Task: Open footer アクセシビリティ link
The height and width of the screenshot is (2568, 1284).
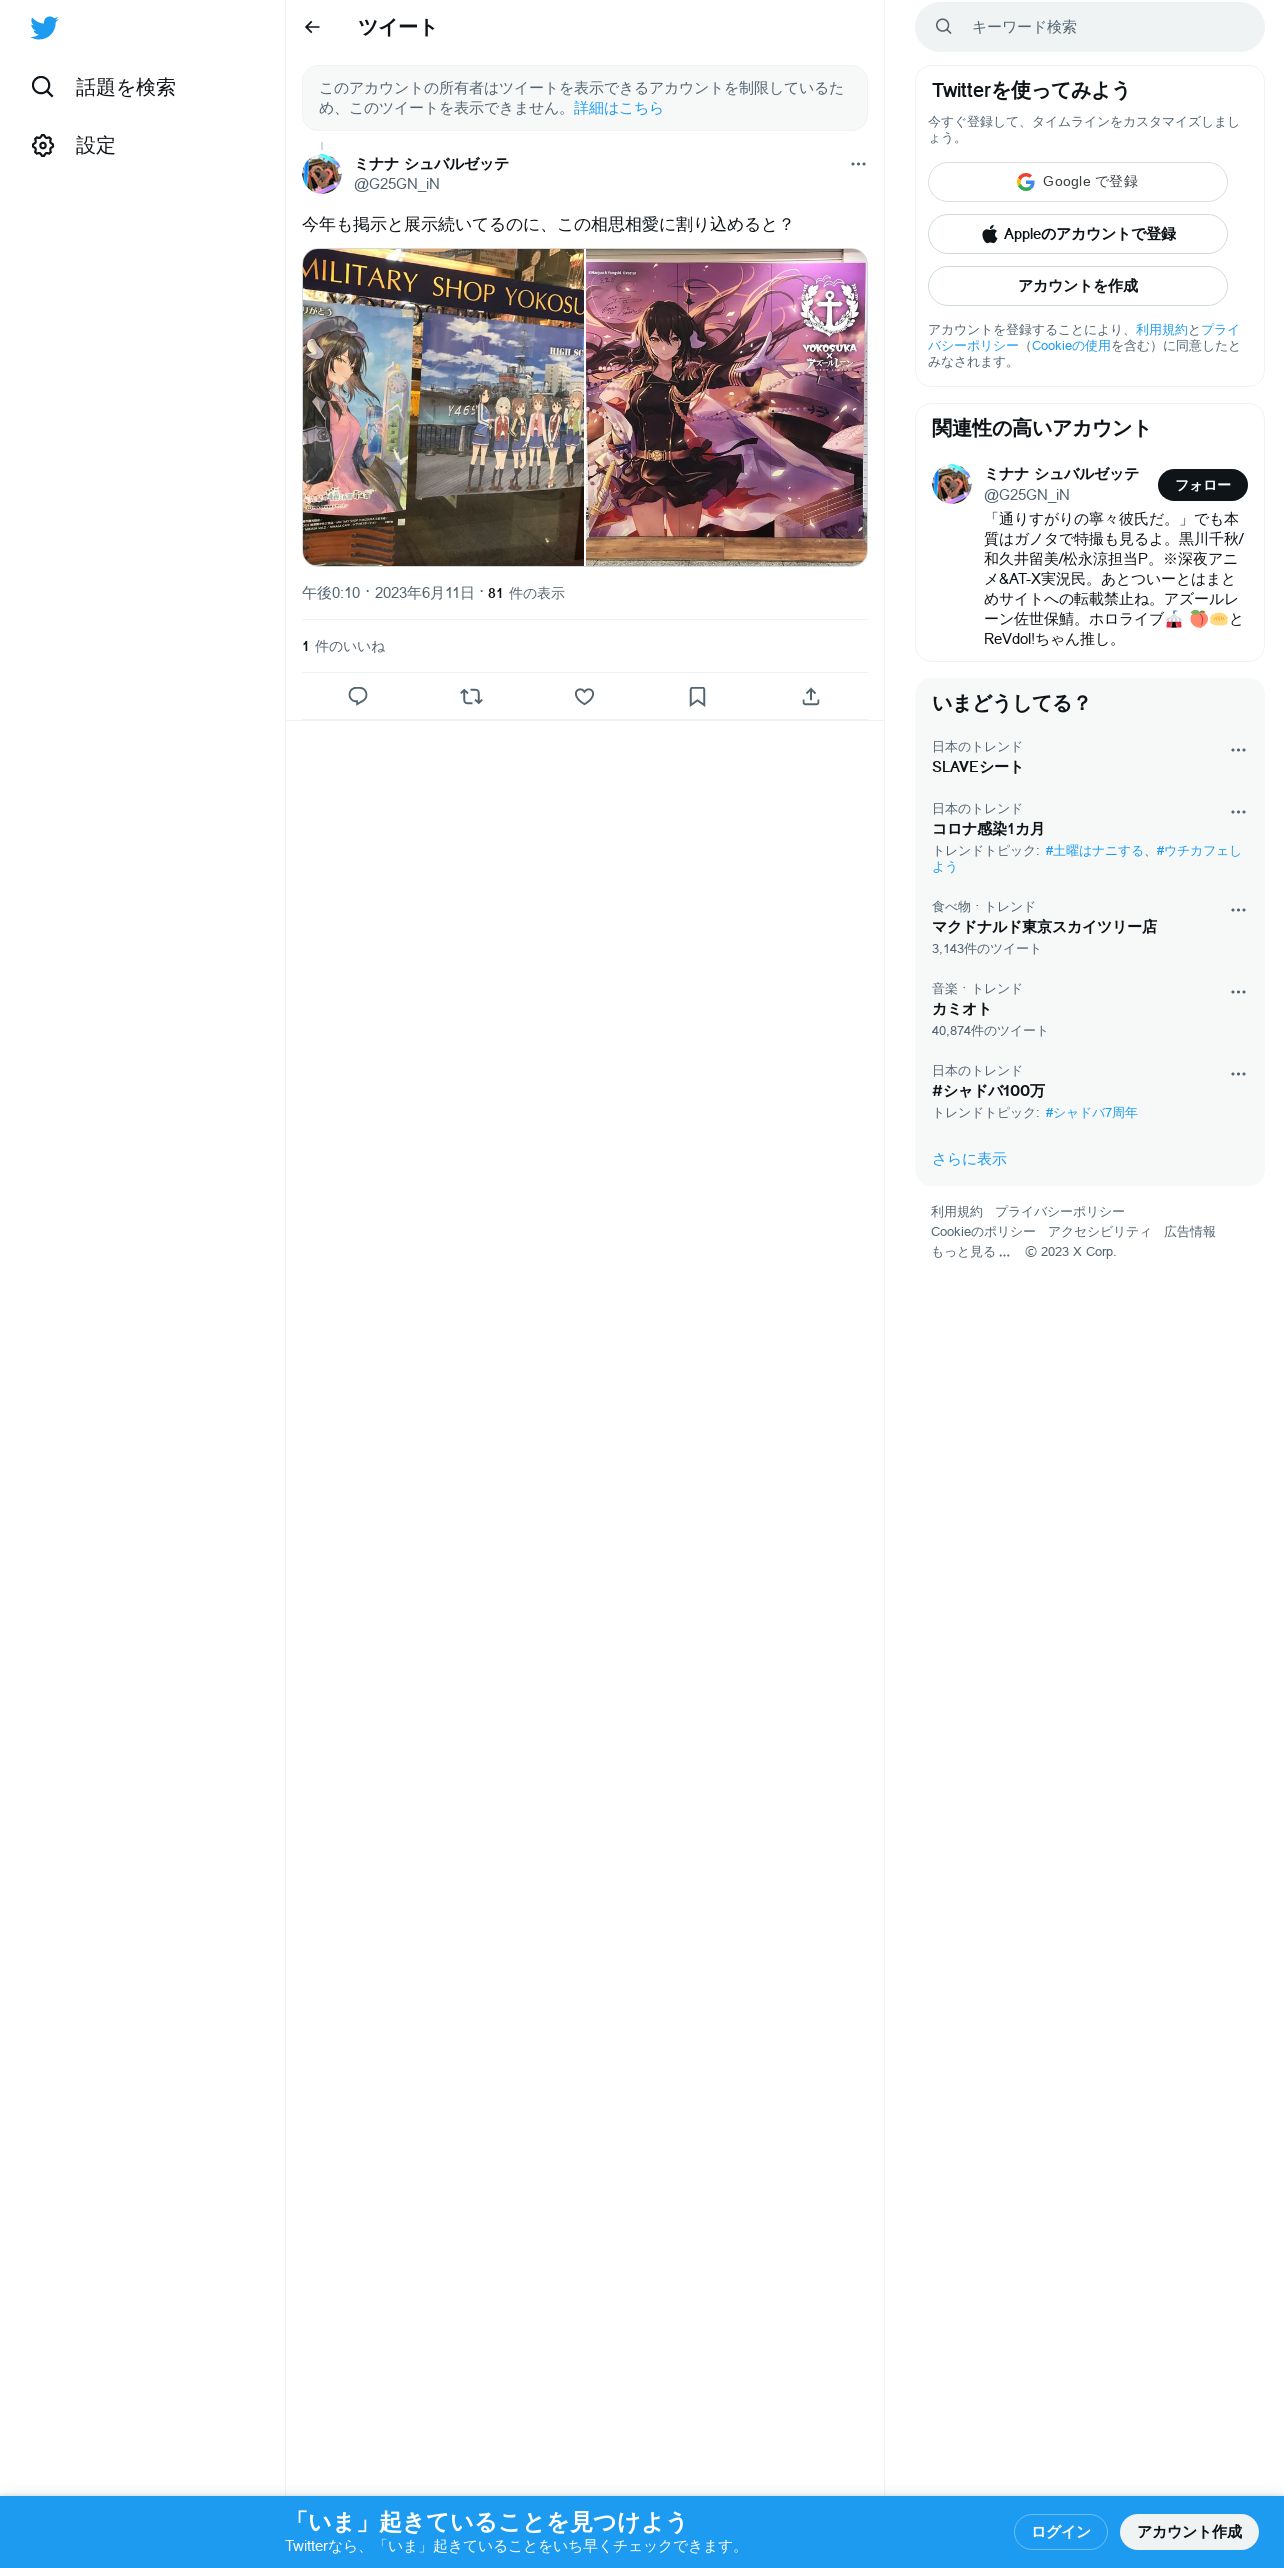Action: (x=1100, y=1232)
